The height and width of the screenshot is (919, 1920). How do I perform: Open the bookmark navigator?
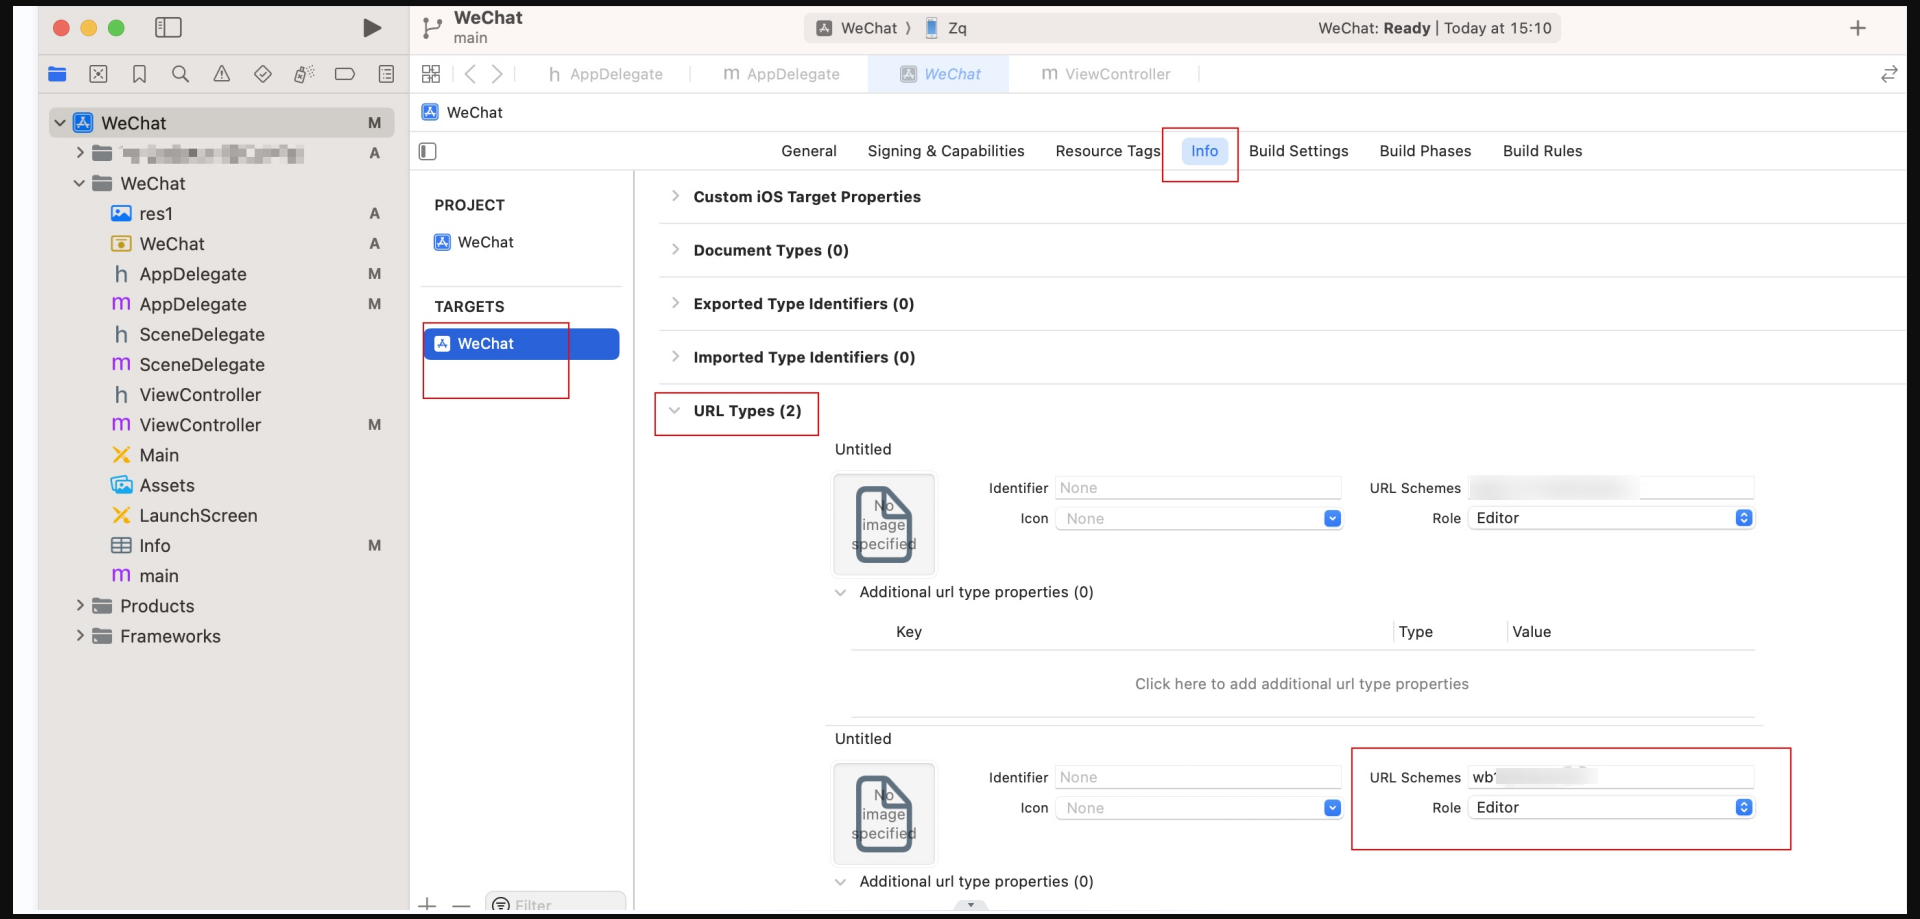pyautogui.click(x=139, y=74)
